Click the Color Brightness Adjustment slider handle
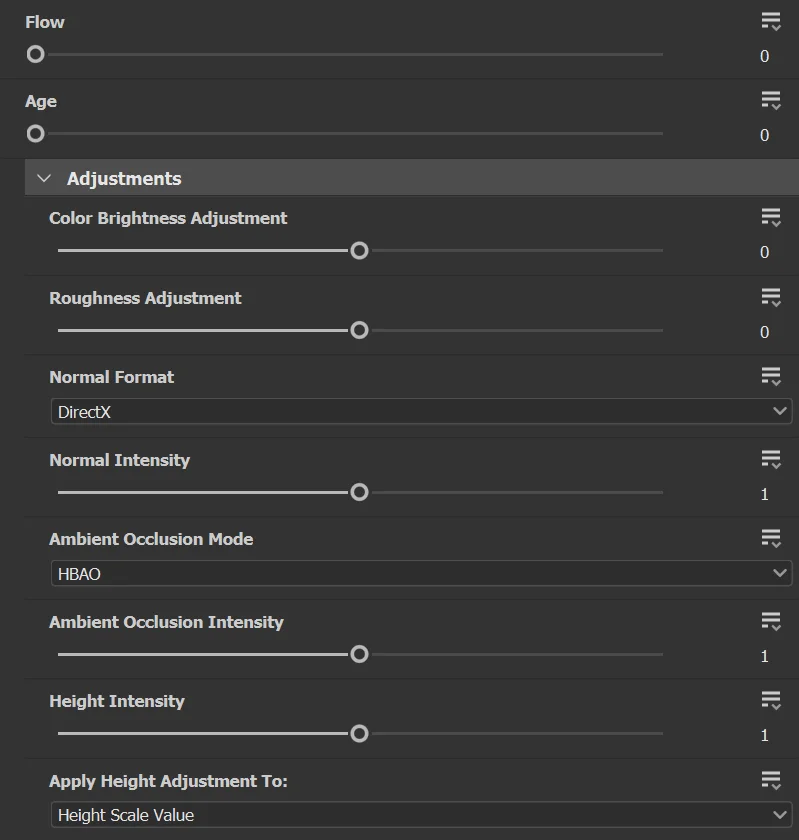The height and width of the screenshot is (840, 799). pyautogui.click(x=359, y=251)
